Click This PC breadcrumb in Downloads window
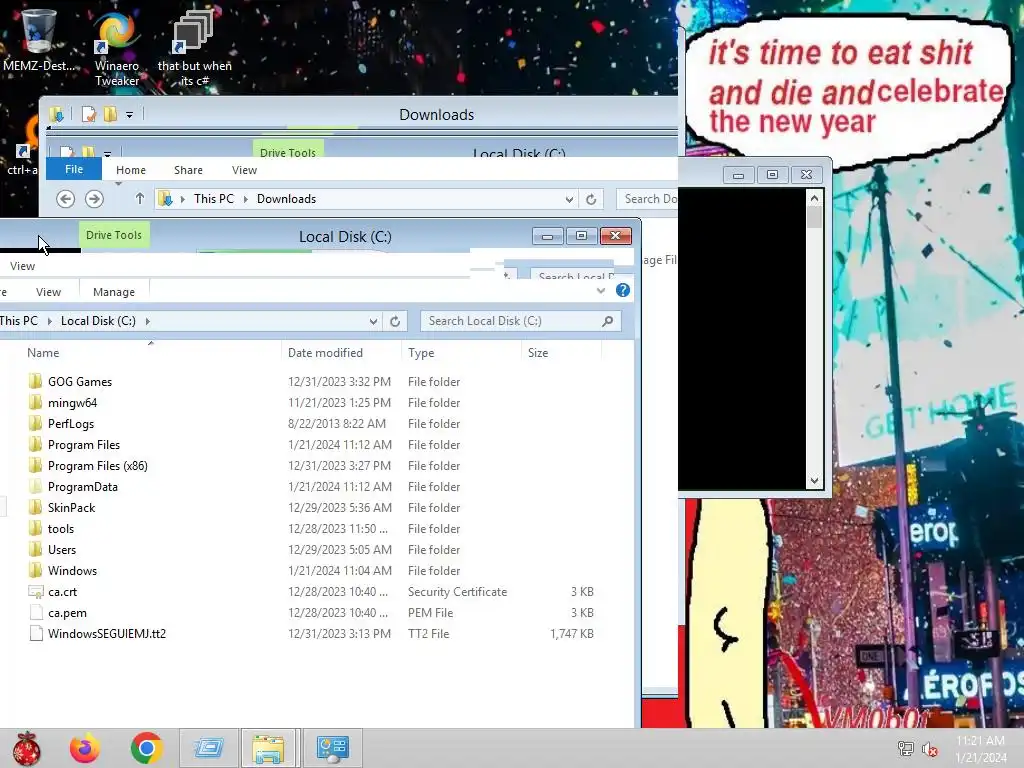1024x768 pixels. point(214,199)
